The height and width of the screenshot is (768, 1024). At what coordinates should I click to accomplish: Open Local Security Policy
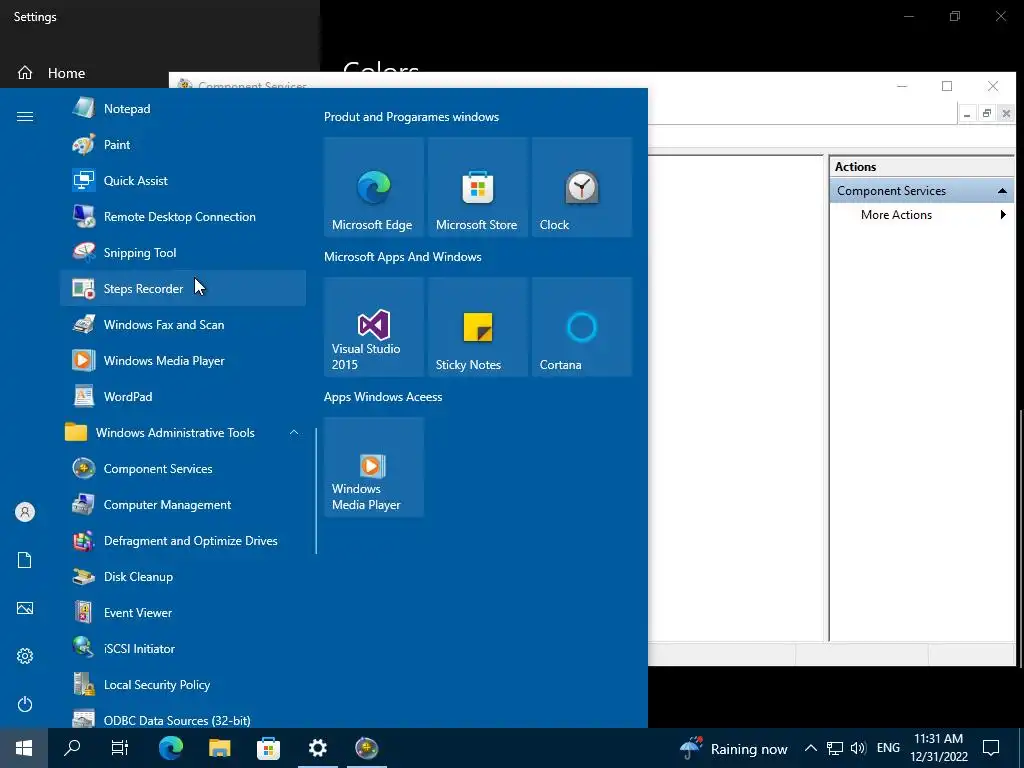point(183,684)
